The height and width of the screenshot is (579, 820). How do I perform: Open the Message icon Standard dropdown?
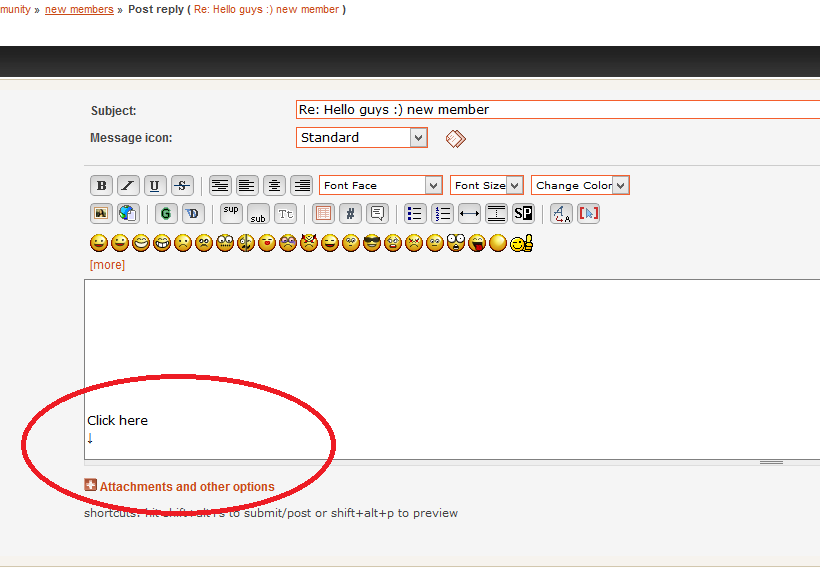coord(362,138)
